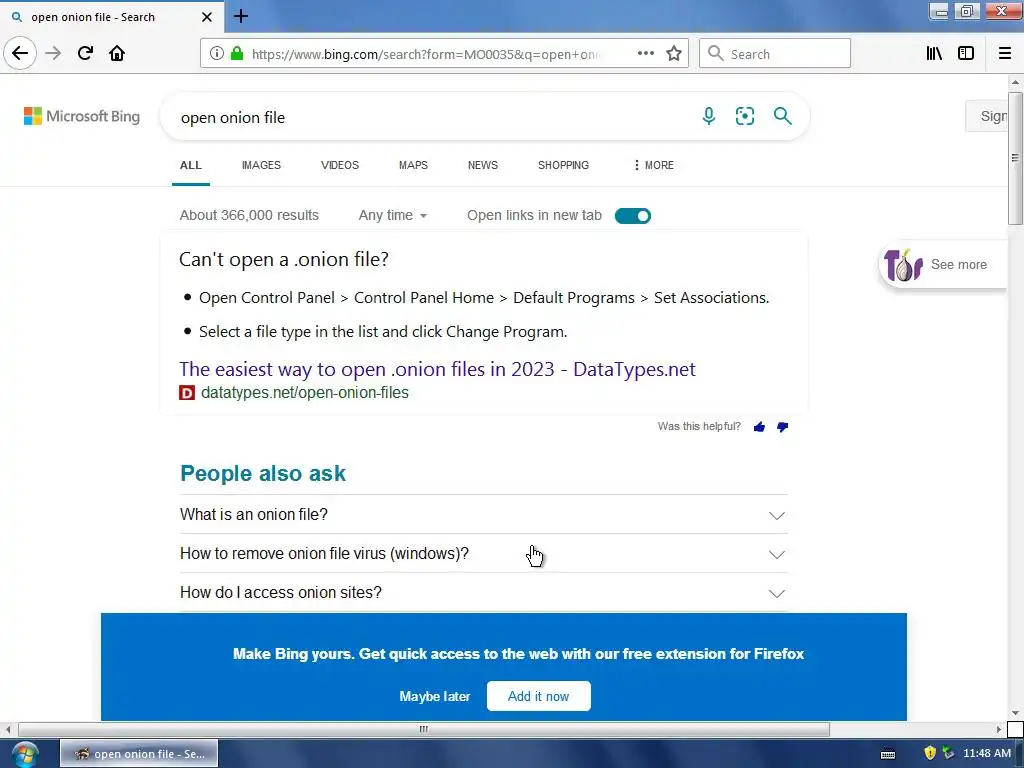1024x768 pixels.
Task: Click the vertical scrollbar down arrow
Action: pyautogui.click(x=1015, y=713)
